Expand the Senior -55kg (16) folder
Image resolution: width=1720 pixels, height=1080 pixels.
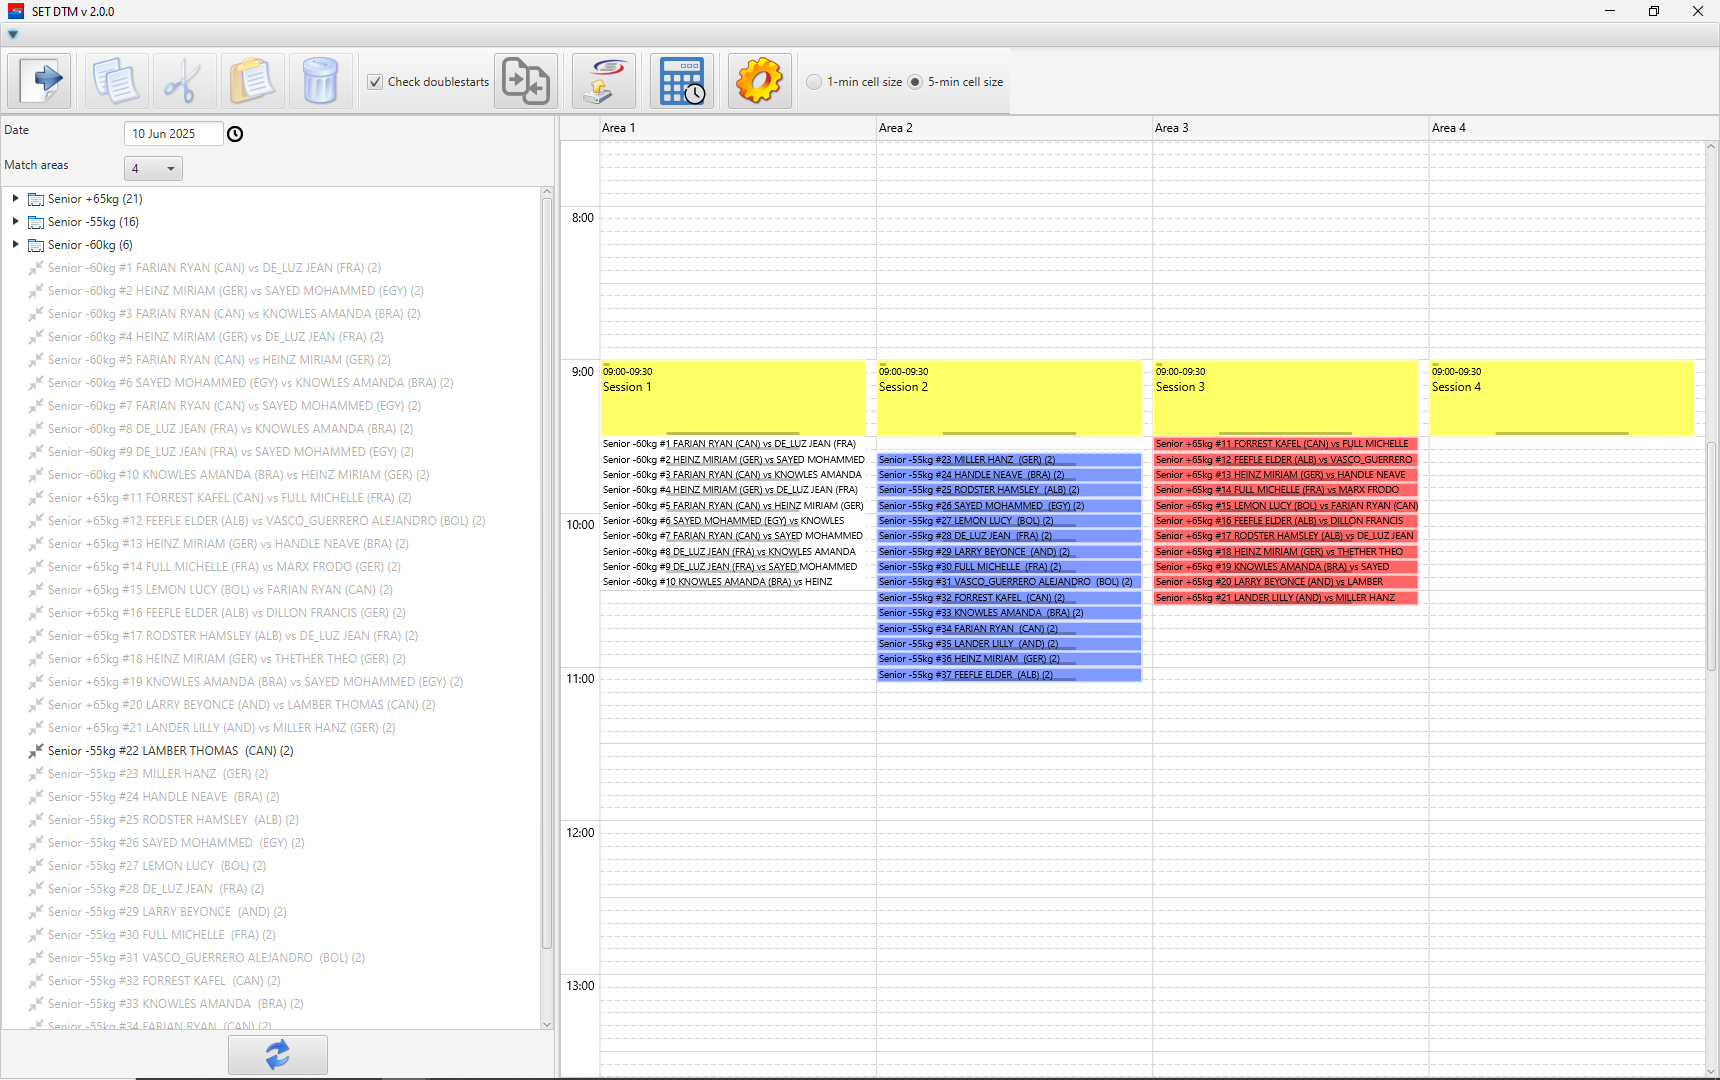click(16, 222)
